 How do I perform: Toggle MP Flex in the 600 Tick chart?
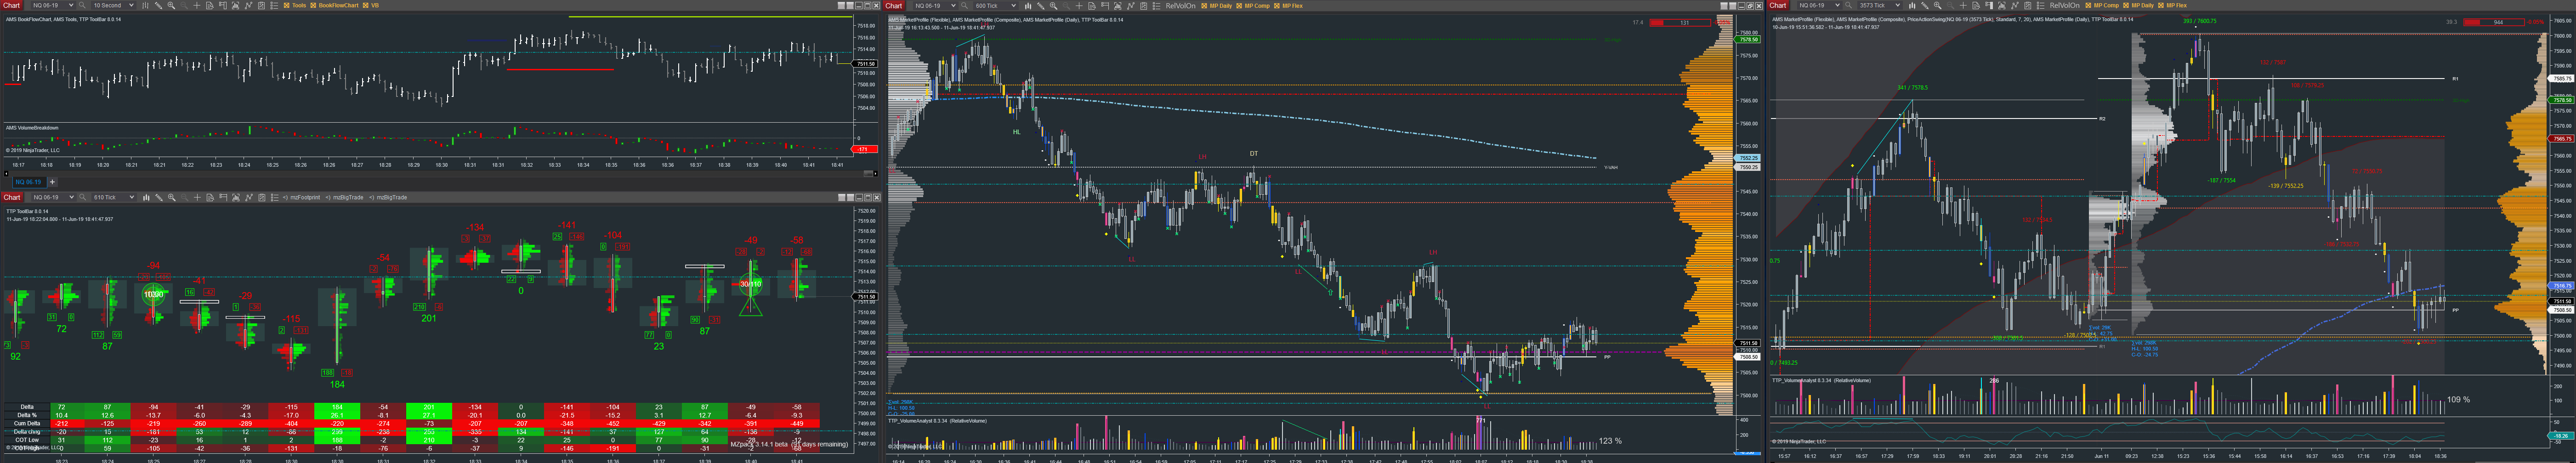(1277, 6)
